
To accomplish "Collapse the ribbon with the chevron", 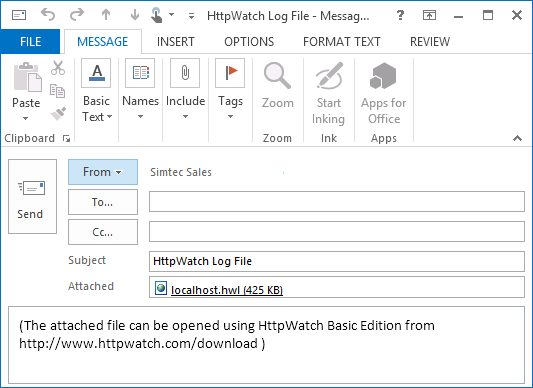I will (x=517, y=138).
